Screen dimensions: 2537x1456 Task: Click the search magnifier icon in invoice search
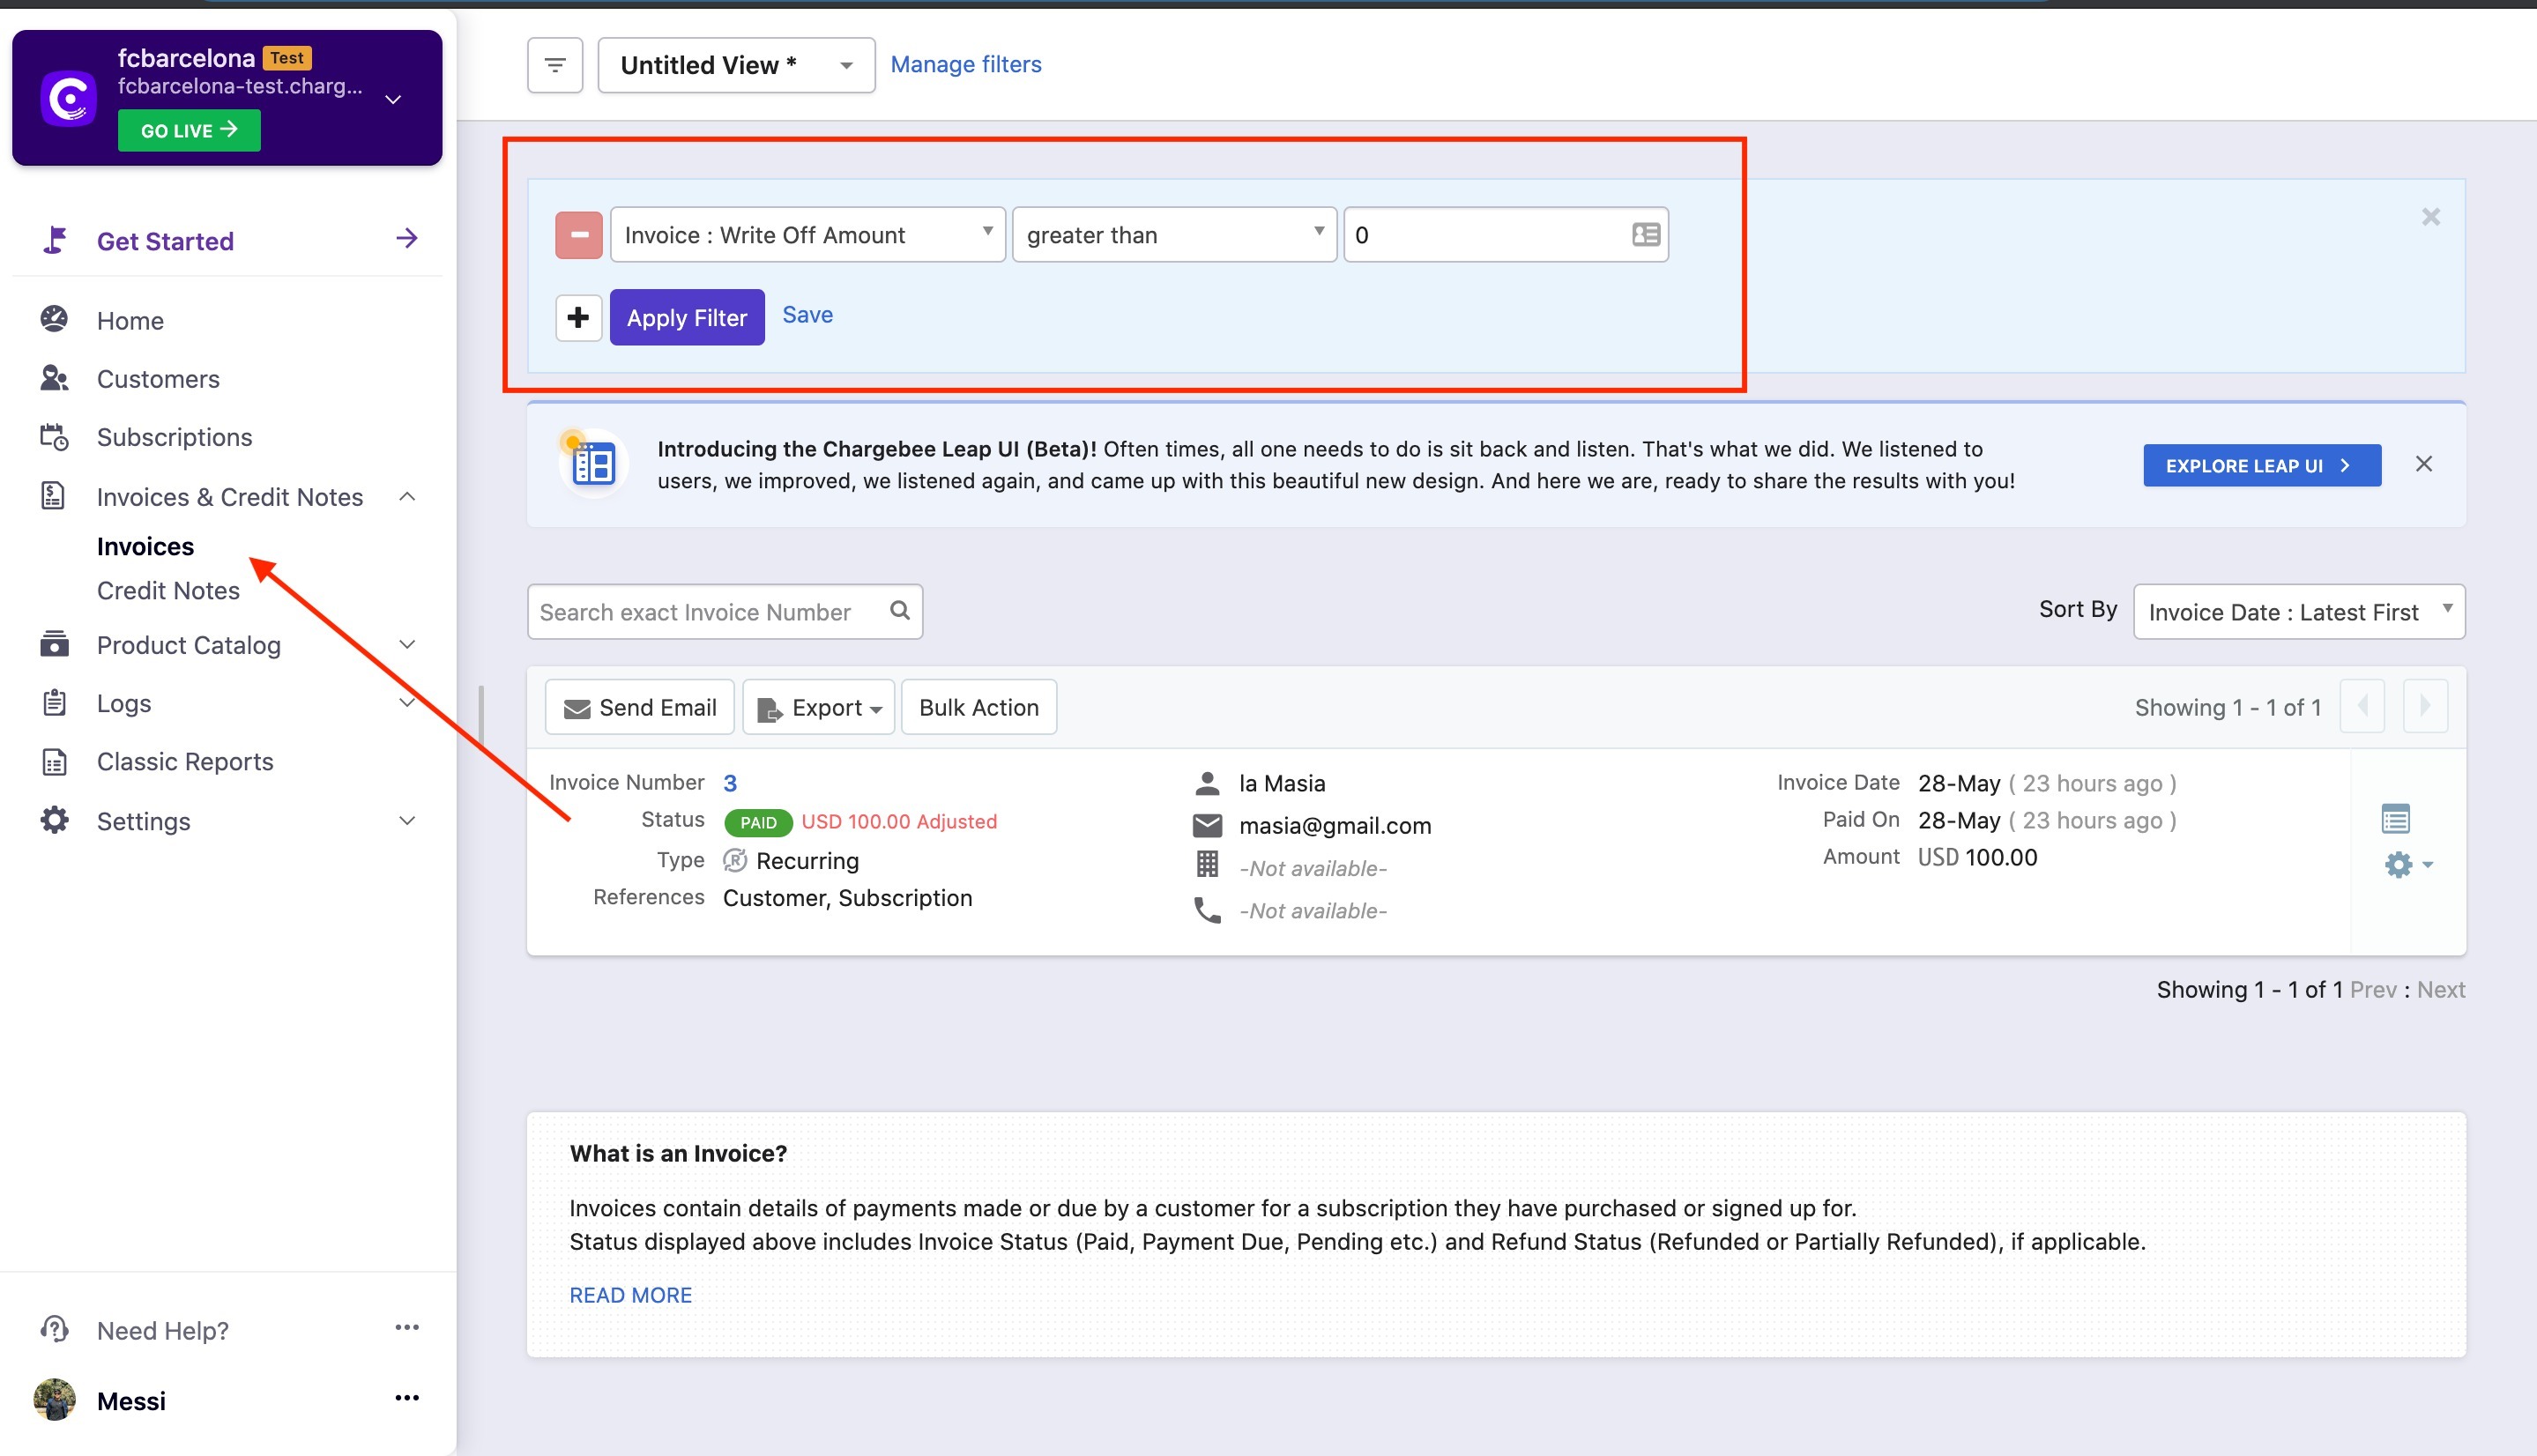[x=899, y=610]
